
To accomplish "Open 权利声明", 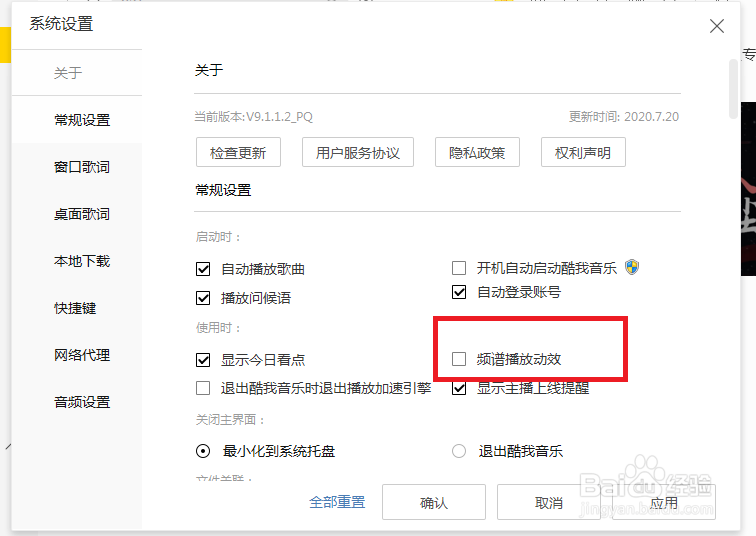I will coord(583,152).
